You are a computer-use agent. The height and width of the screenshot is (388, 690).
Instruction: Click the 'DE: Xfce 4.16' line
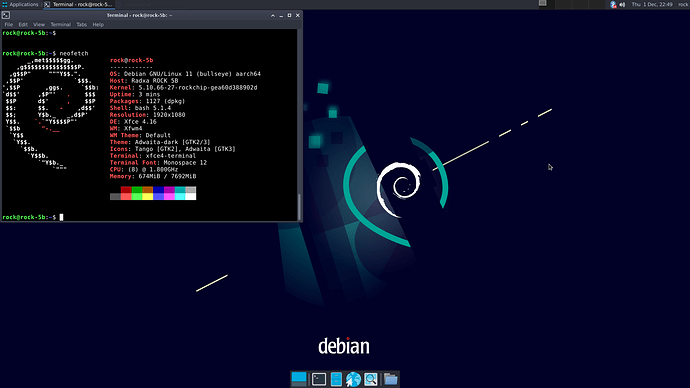pyautogui.click(x=133, y=122)
